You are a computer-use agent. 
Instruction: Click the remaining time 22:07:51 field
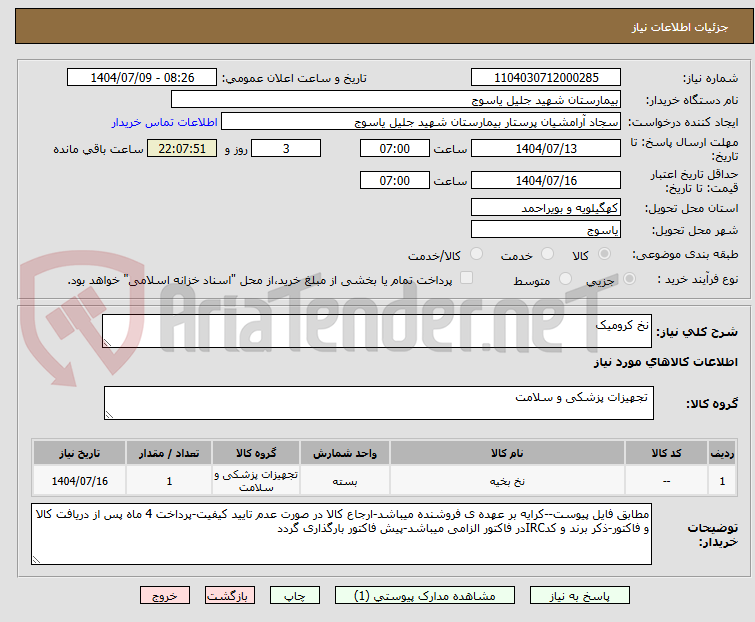pos(182,148)
